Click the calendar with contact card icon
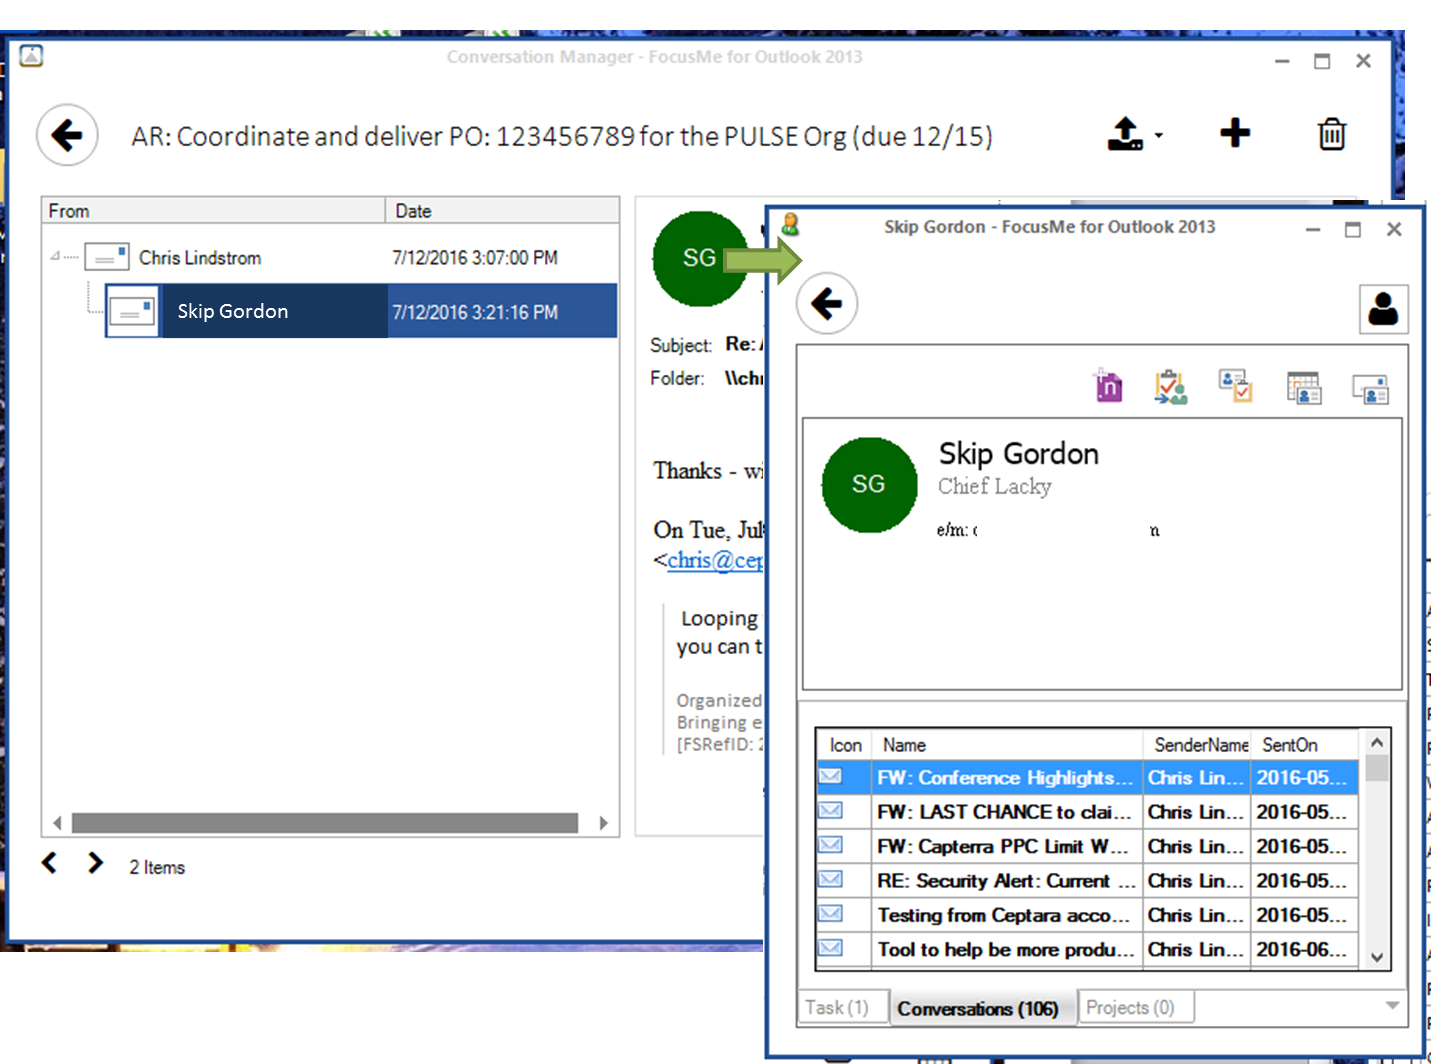The image size is (1431, 1064). click(1304, 387)
